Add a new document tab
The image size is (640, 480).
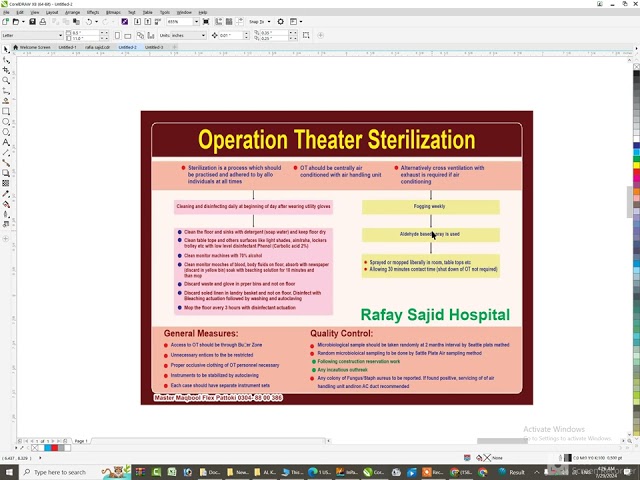pyautogui.click(x=174, y=47)
